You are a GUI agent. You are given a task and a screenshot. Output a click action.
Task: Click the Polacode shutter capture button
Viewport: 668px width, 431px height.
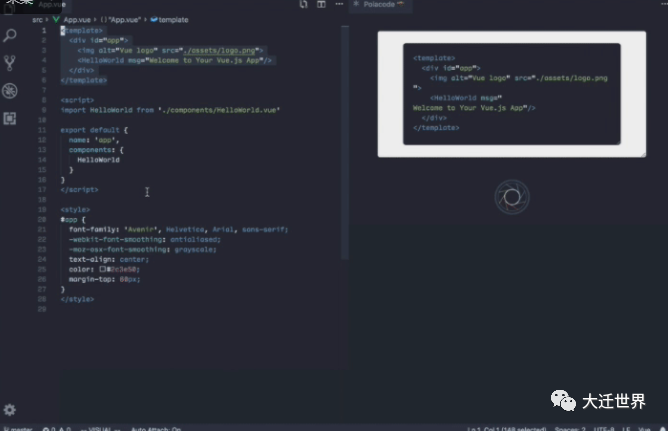click(x=512, y=197)
